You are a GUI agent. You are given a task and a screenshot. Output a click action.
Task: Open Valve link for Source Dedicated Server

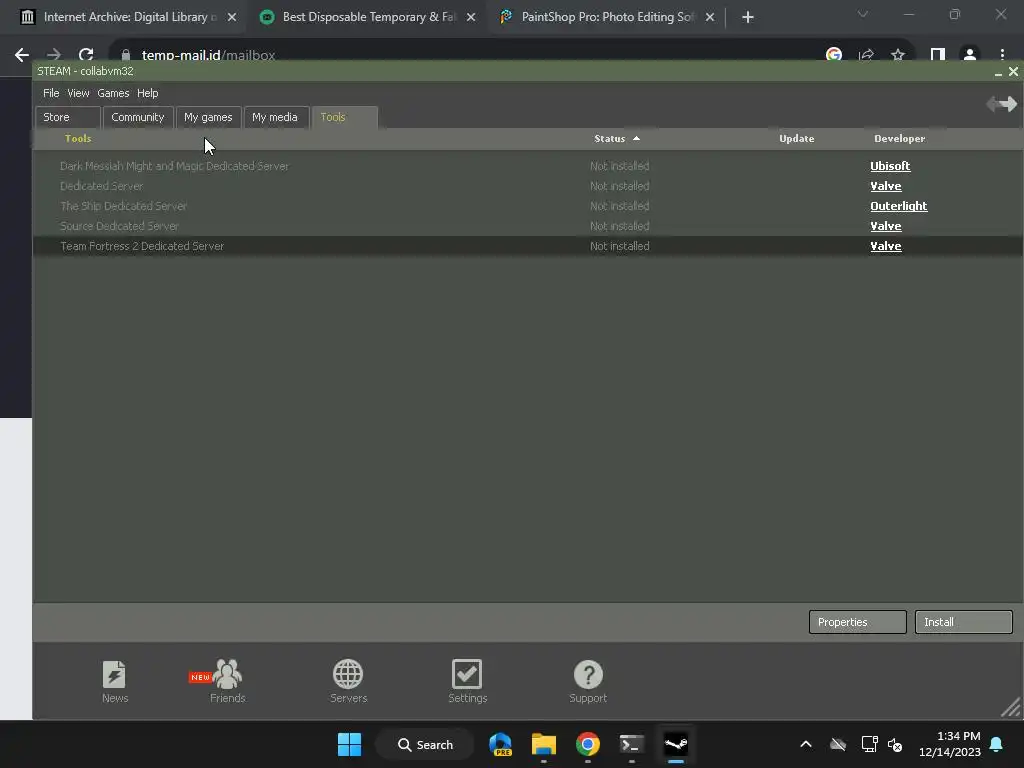click(886, 226)
